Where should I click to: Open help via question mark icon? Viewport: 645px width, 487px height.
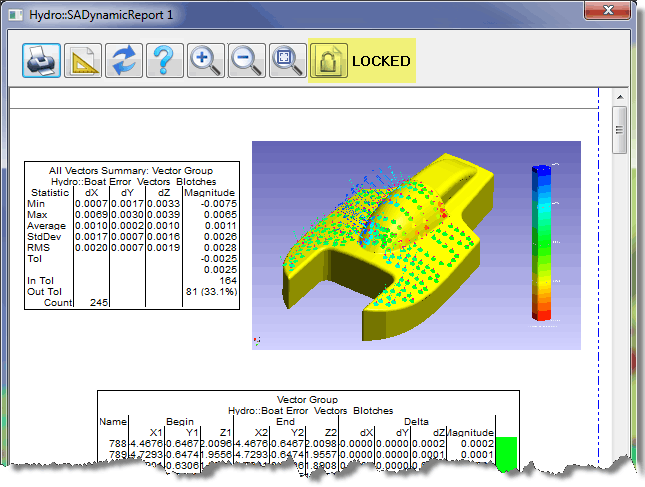click(165, 60)
